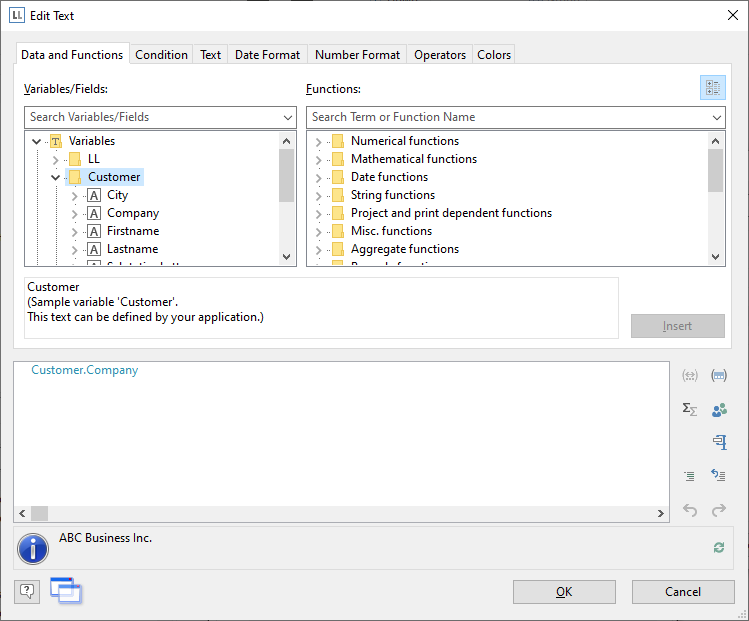The width and height of the screenshot is (749, 621).
Task: Click the editor's horizontal scrollbar thumb
Action: [39, 513]
